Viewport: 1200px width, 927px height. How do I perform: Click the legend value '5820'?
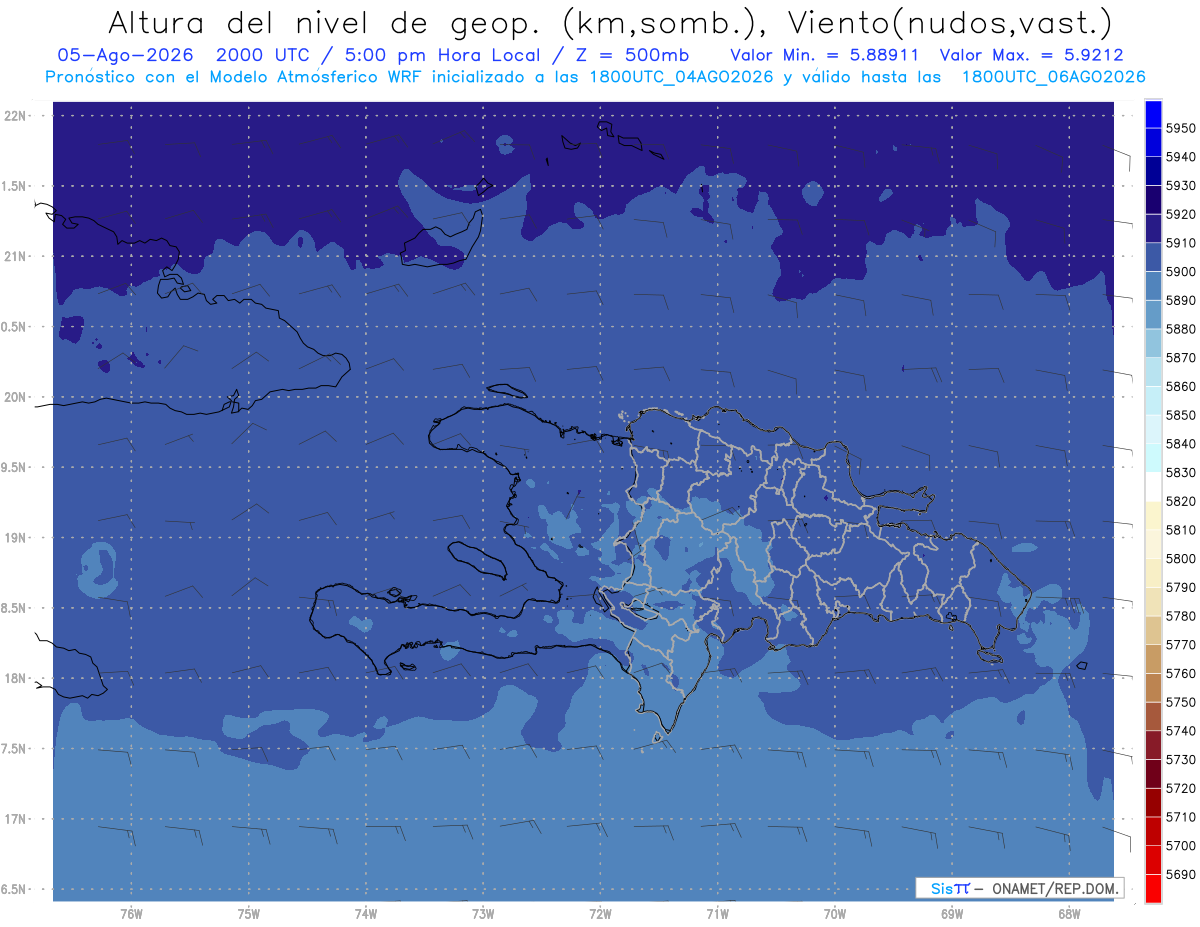tap(1180, 501)
